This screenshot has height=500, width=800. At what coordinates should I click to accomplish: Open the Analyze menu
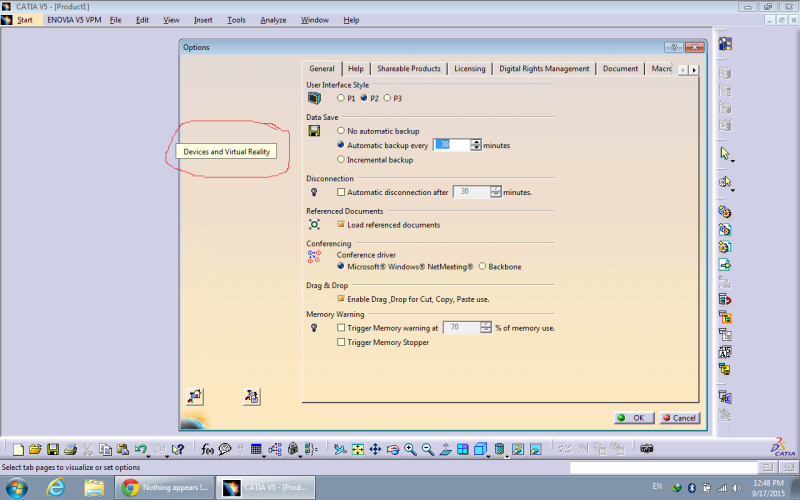(273, 20)
